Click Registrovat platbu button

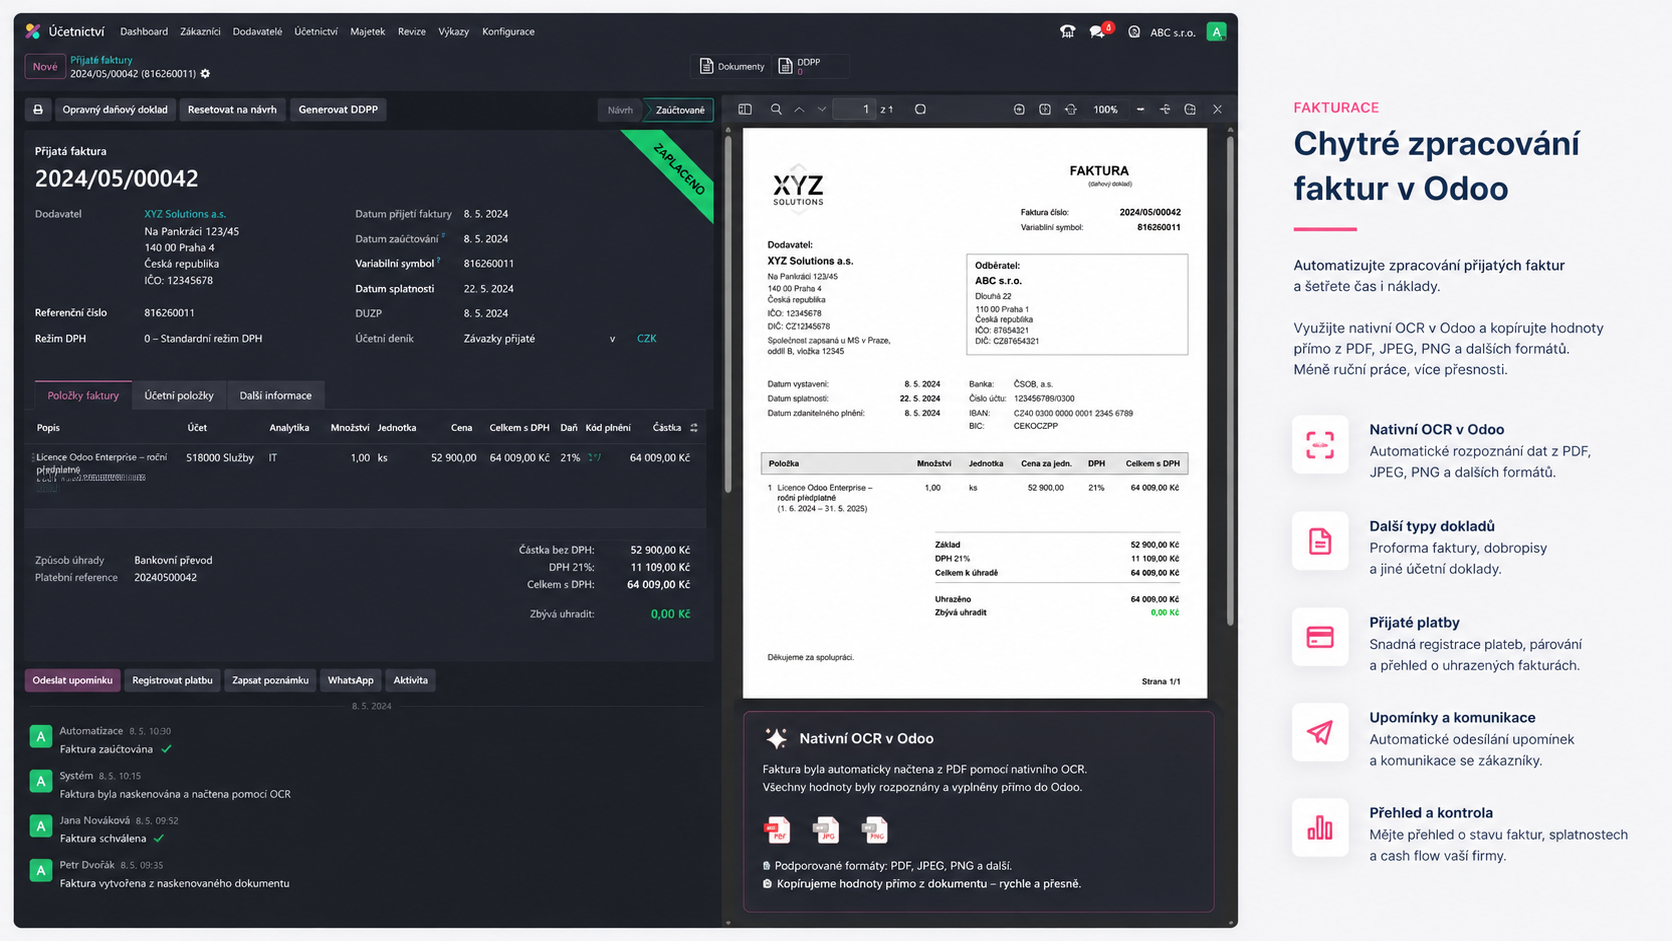(172, 681)
